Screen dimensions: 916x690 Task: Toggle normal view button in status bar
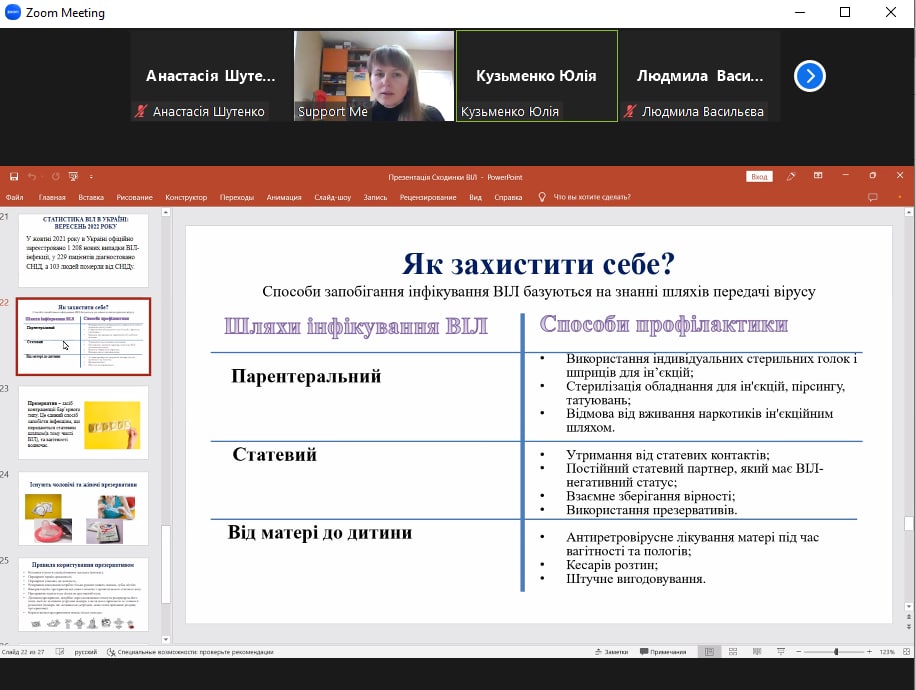click(x=709, y=651)
